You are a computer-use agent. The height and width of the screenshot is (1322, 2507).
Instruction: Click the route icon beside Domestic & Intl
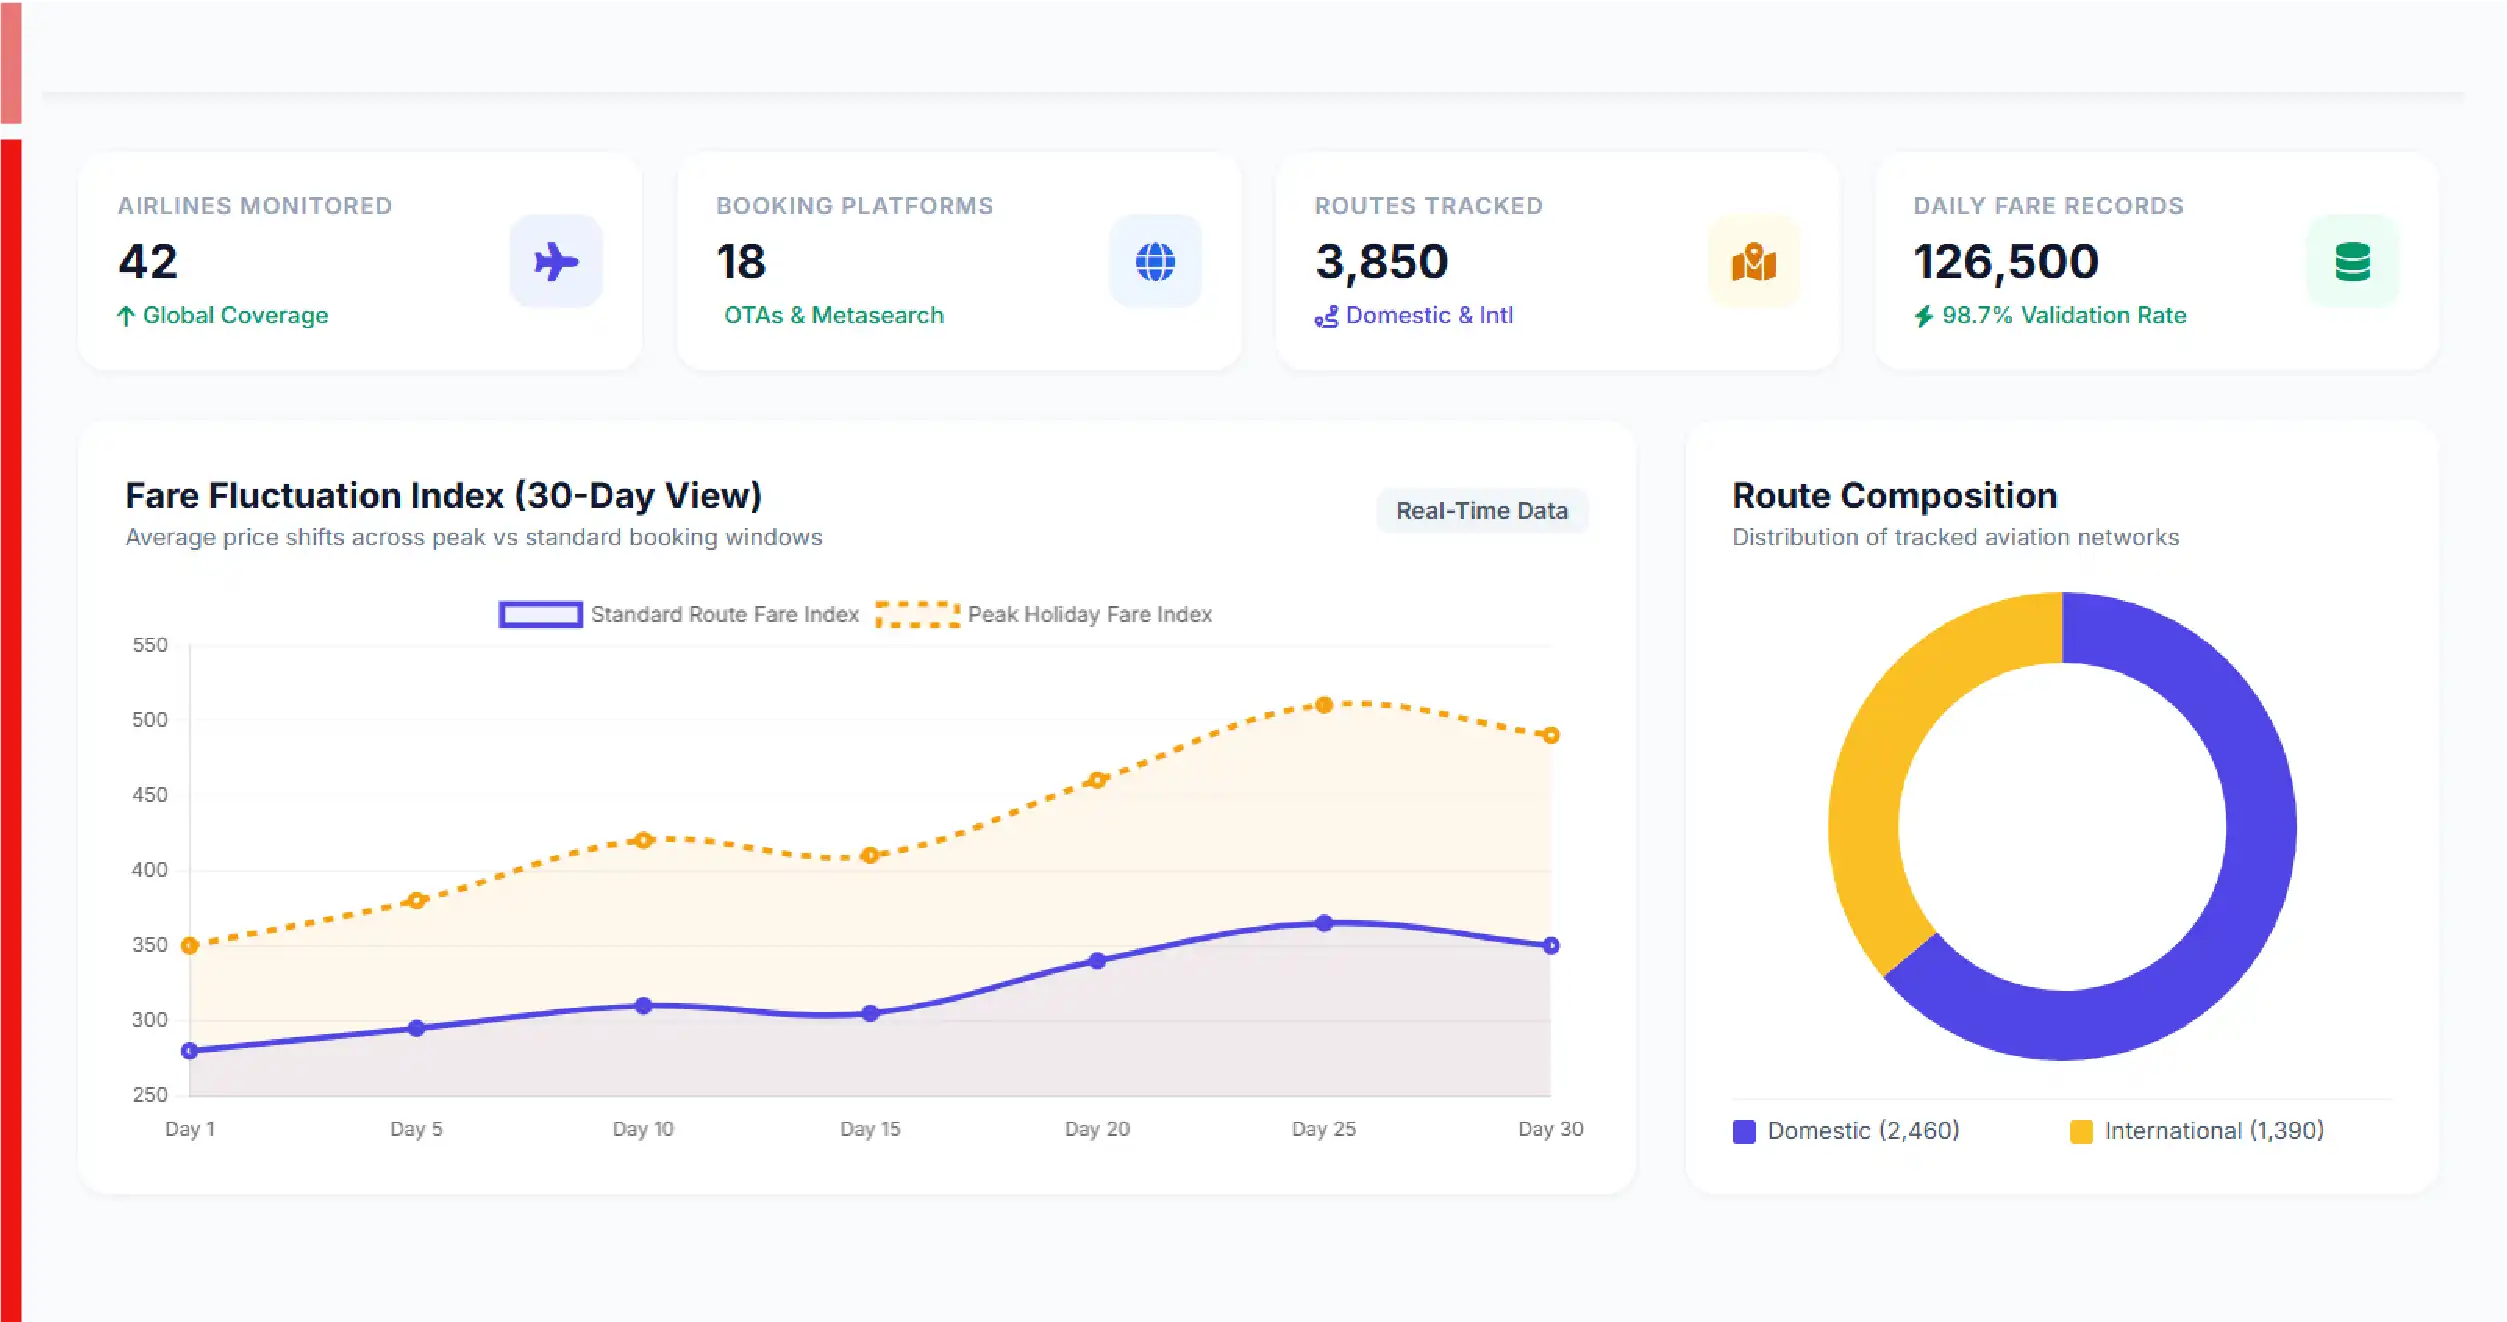click(x=1326, y=317)
